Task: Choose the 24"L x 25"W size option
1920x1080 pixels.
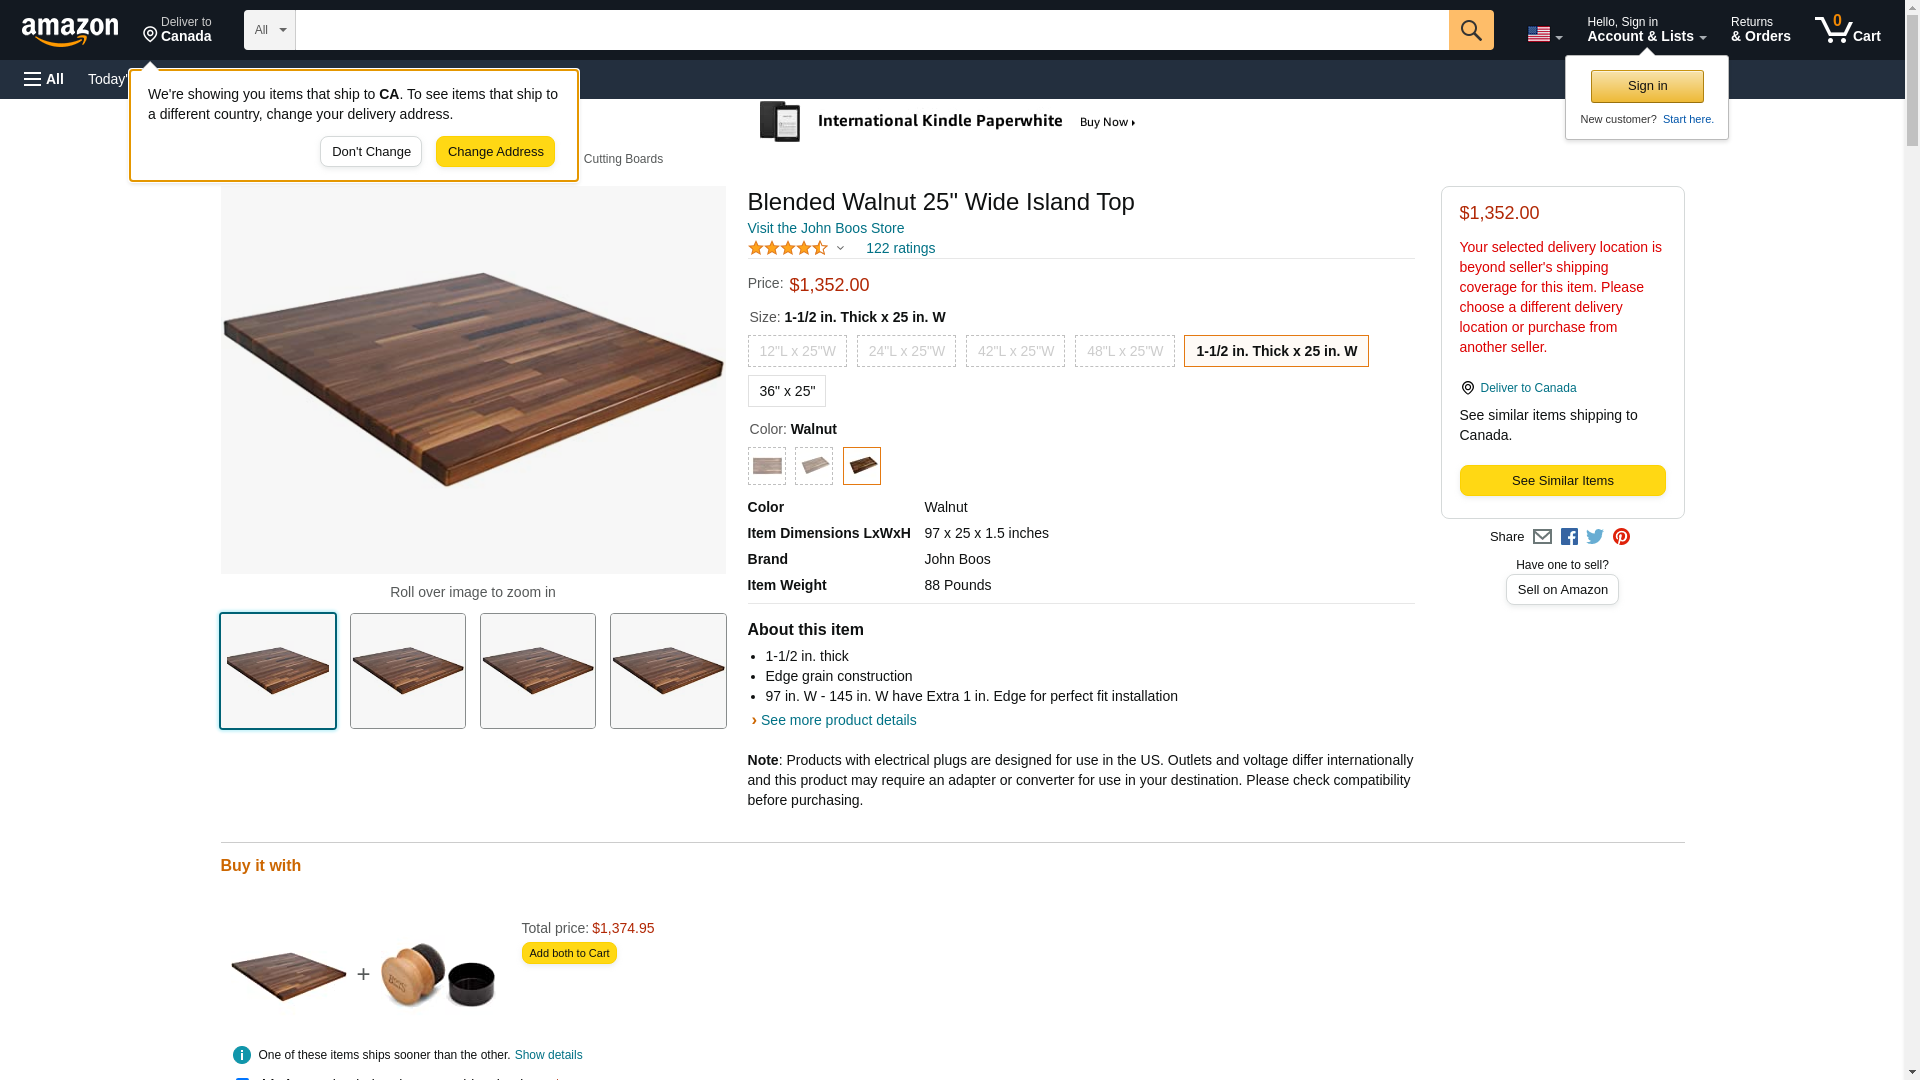Action: pos(905,351)
